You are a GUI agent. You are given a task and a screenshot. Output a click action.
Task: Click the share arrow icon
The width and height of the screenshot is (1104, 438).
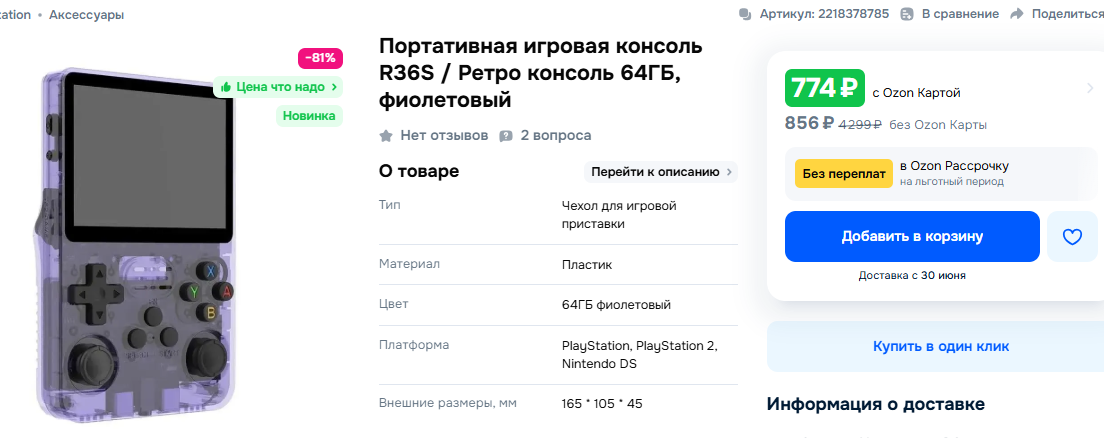[1017, 14]
